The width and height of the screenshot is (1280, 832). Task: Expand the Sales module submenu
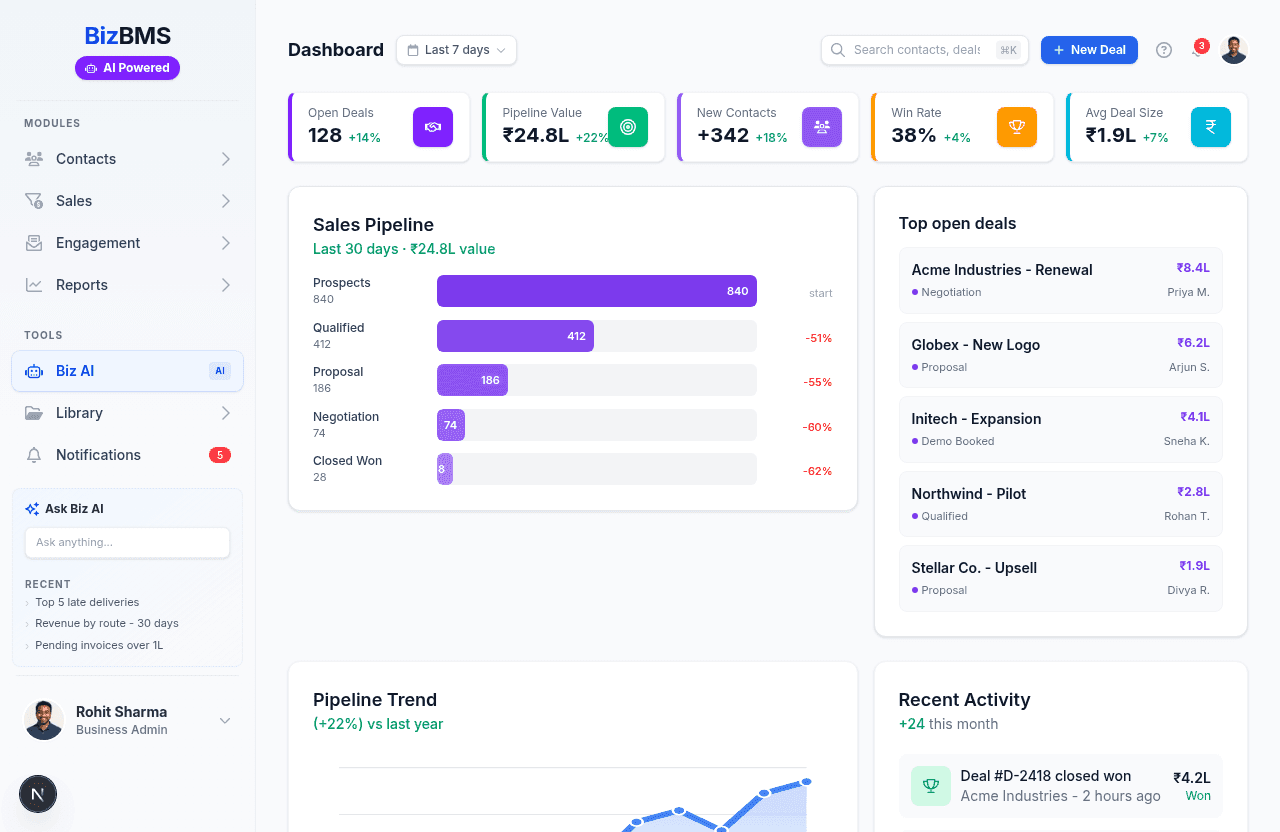tap(226, 201)
